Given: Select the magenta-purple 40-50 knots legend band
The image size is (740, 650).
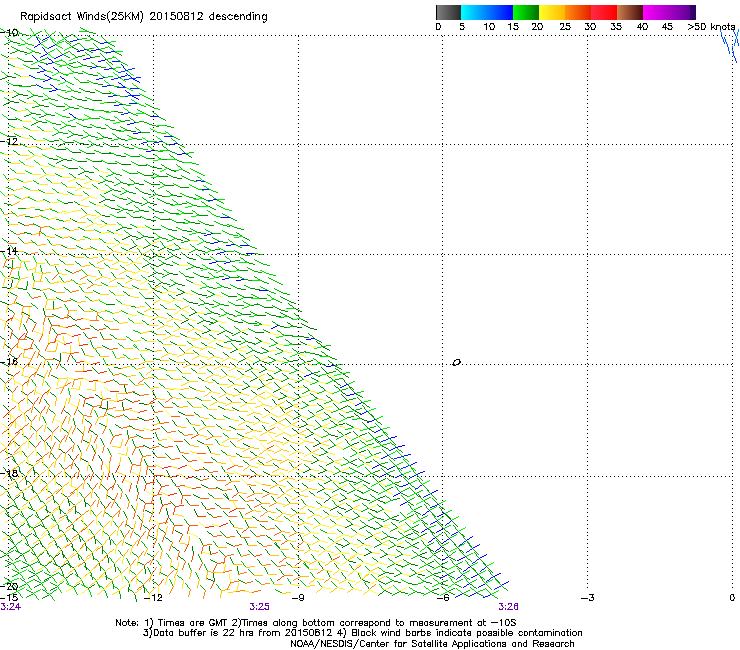Looking at the screenshot, I should pyautogui.click(x=669, y=12).
